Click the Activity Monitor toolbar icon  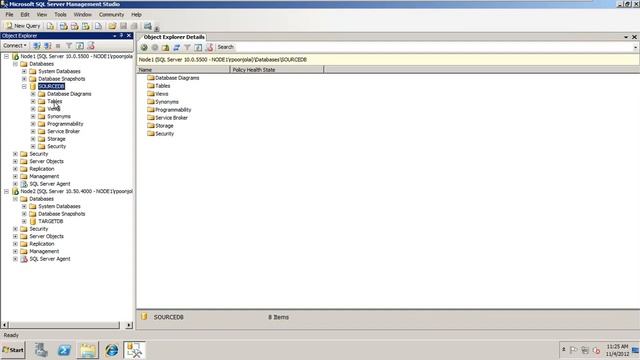tap(147, 26)
